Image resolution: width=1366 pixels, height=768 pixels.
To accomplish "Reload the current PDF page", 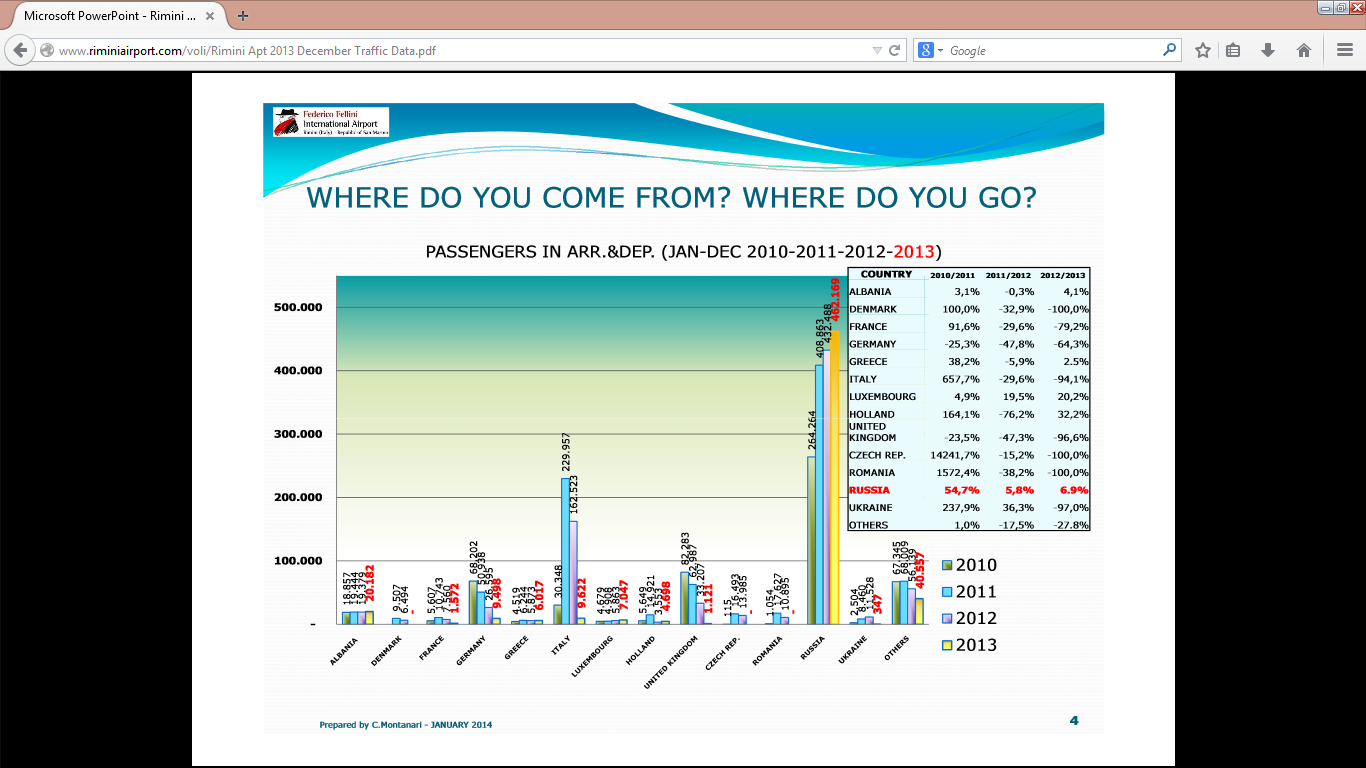I will [895, 50].
